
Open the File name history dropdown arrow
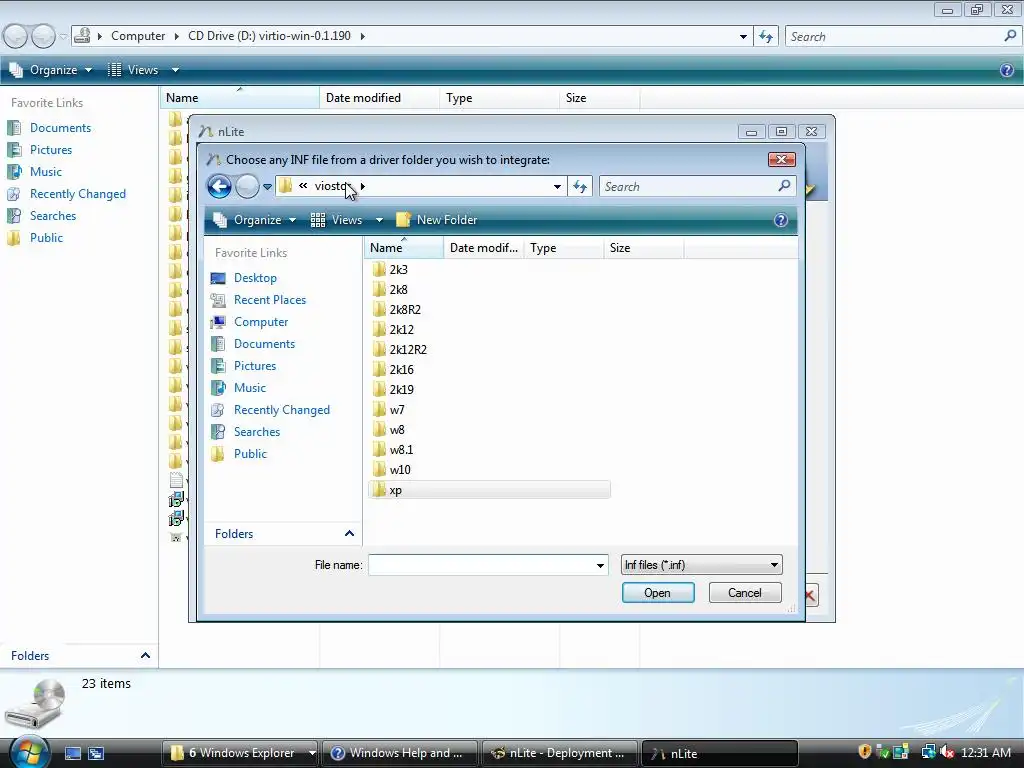600,566
